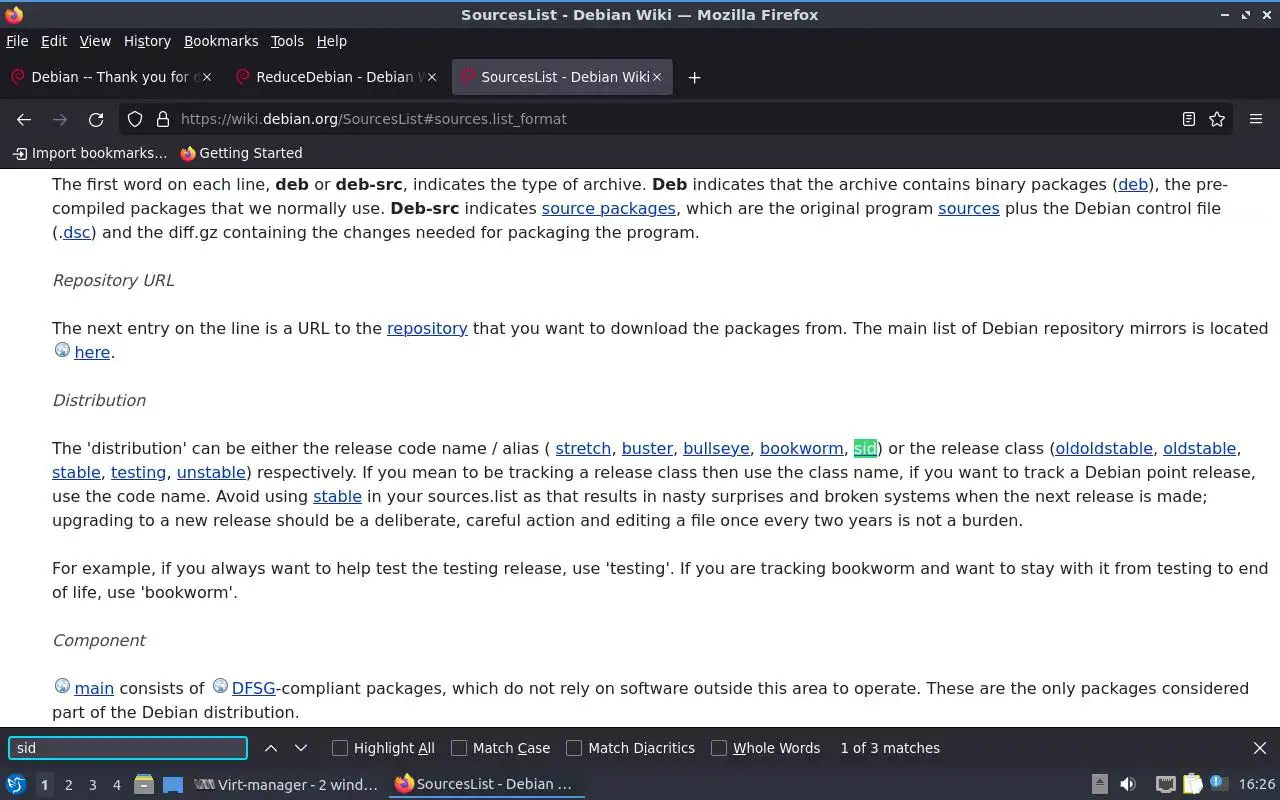Click the blue desktop icon in taskbar

(x=173, y=785)
